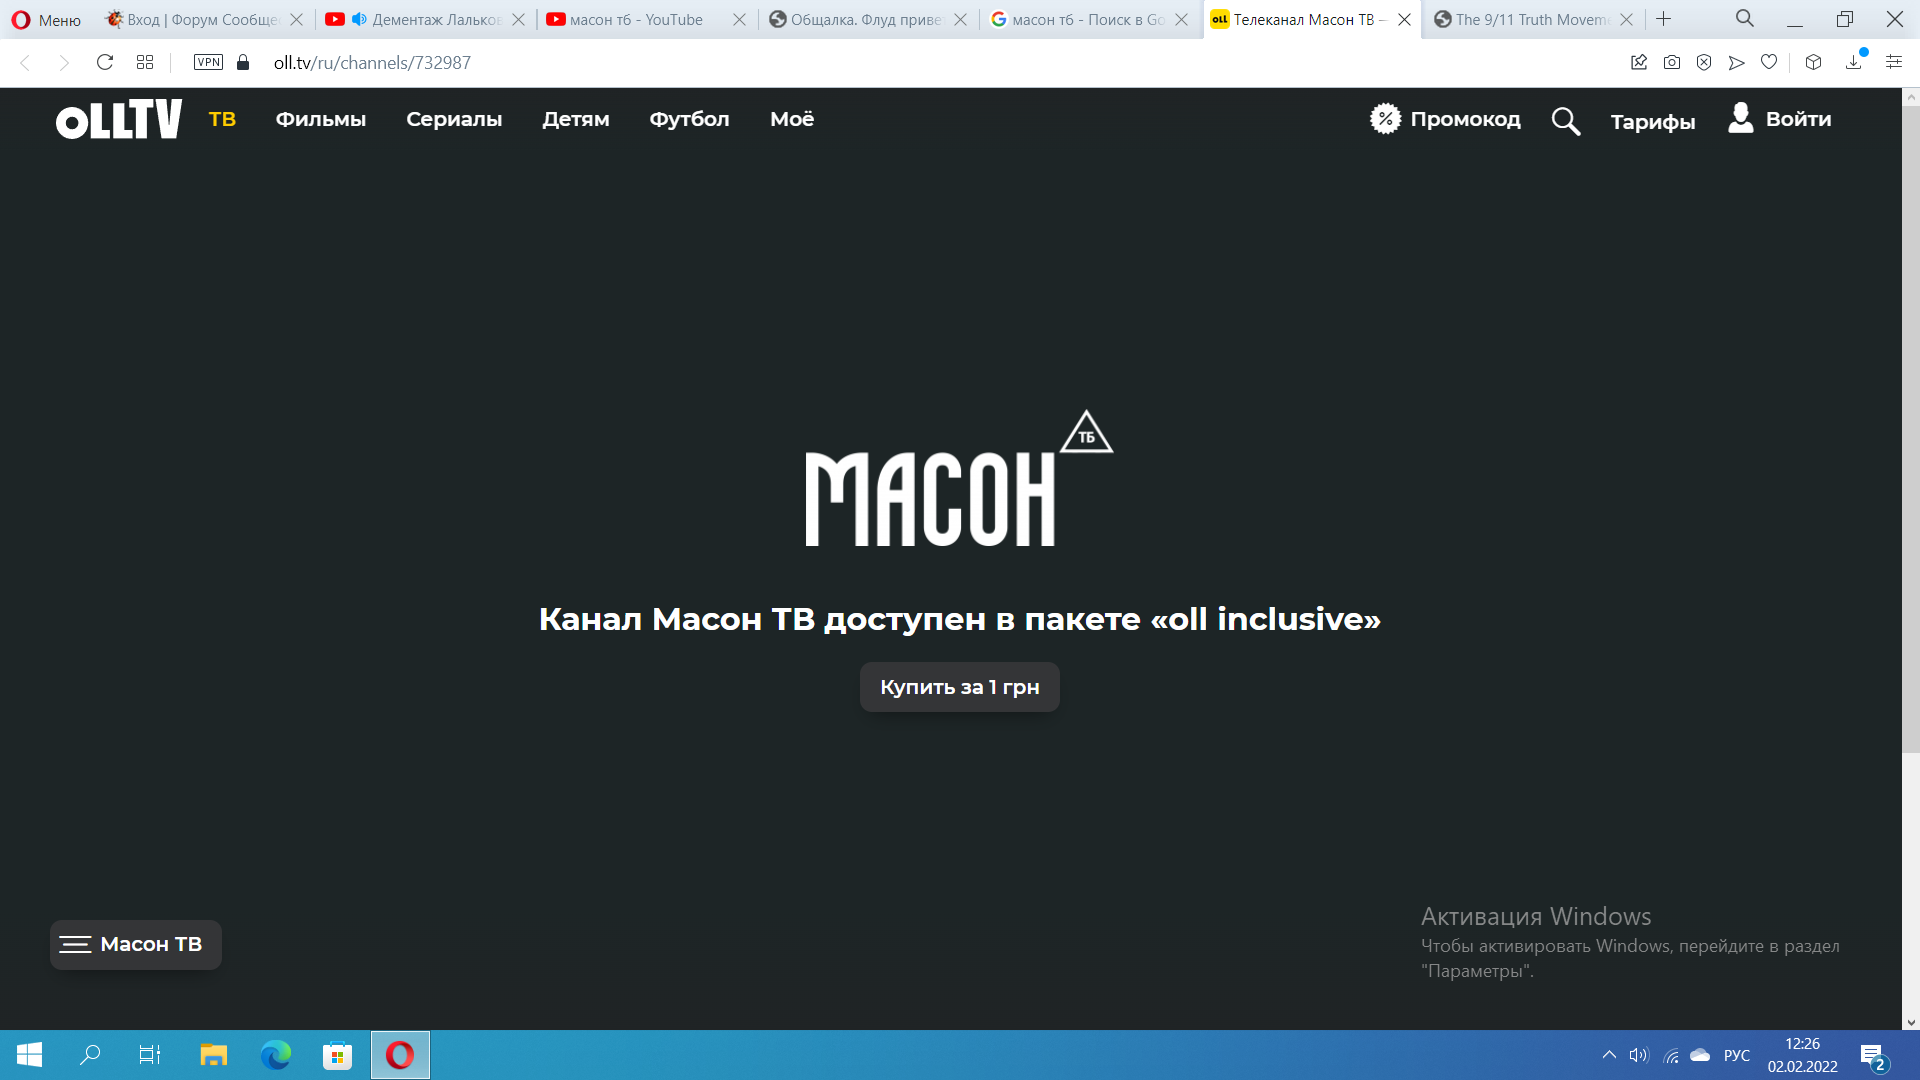Image resolution: width=1920 pixels, height=1080 pixels.
Task: Add page to bookmarks with heart icon
Action: [1769, 63]
